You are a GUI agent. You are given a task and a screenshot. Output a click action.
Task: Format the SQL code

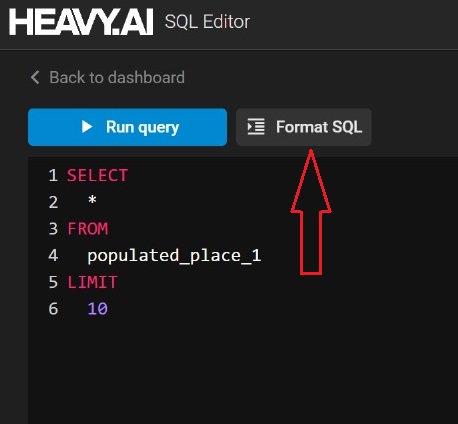(304, 127)
